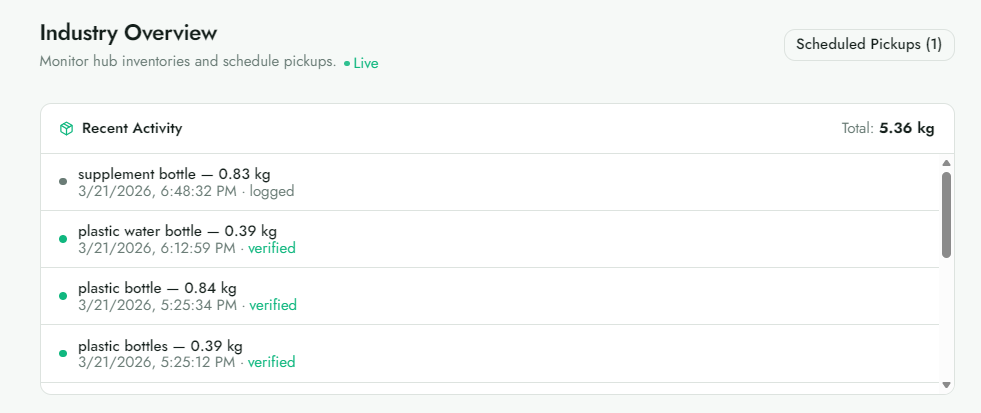
Task: Select the plastic bottles 0.39 kg entry
Action: [x=490, y=354]
